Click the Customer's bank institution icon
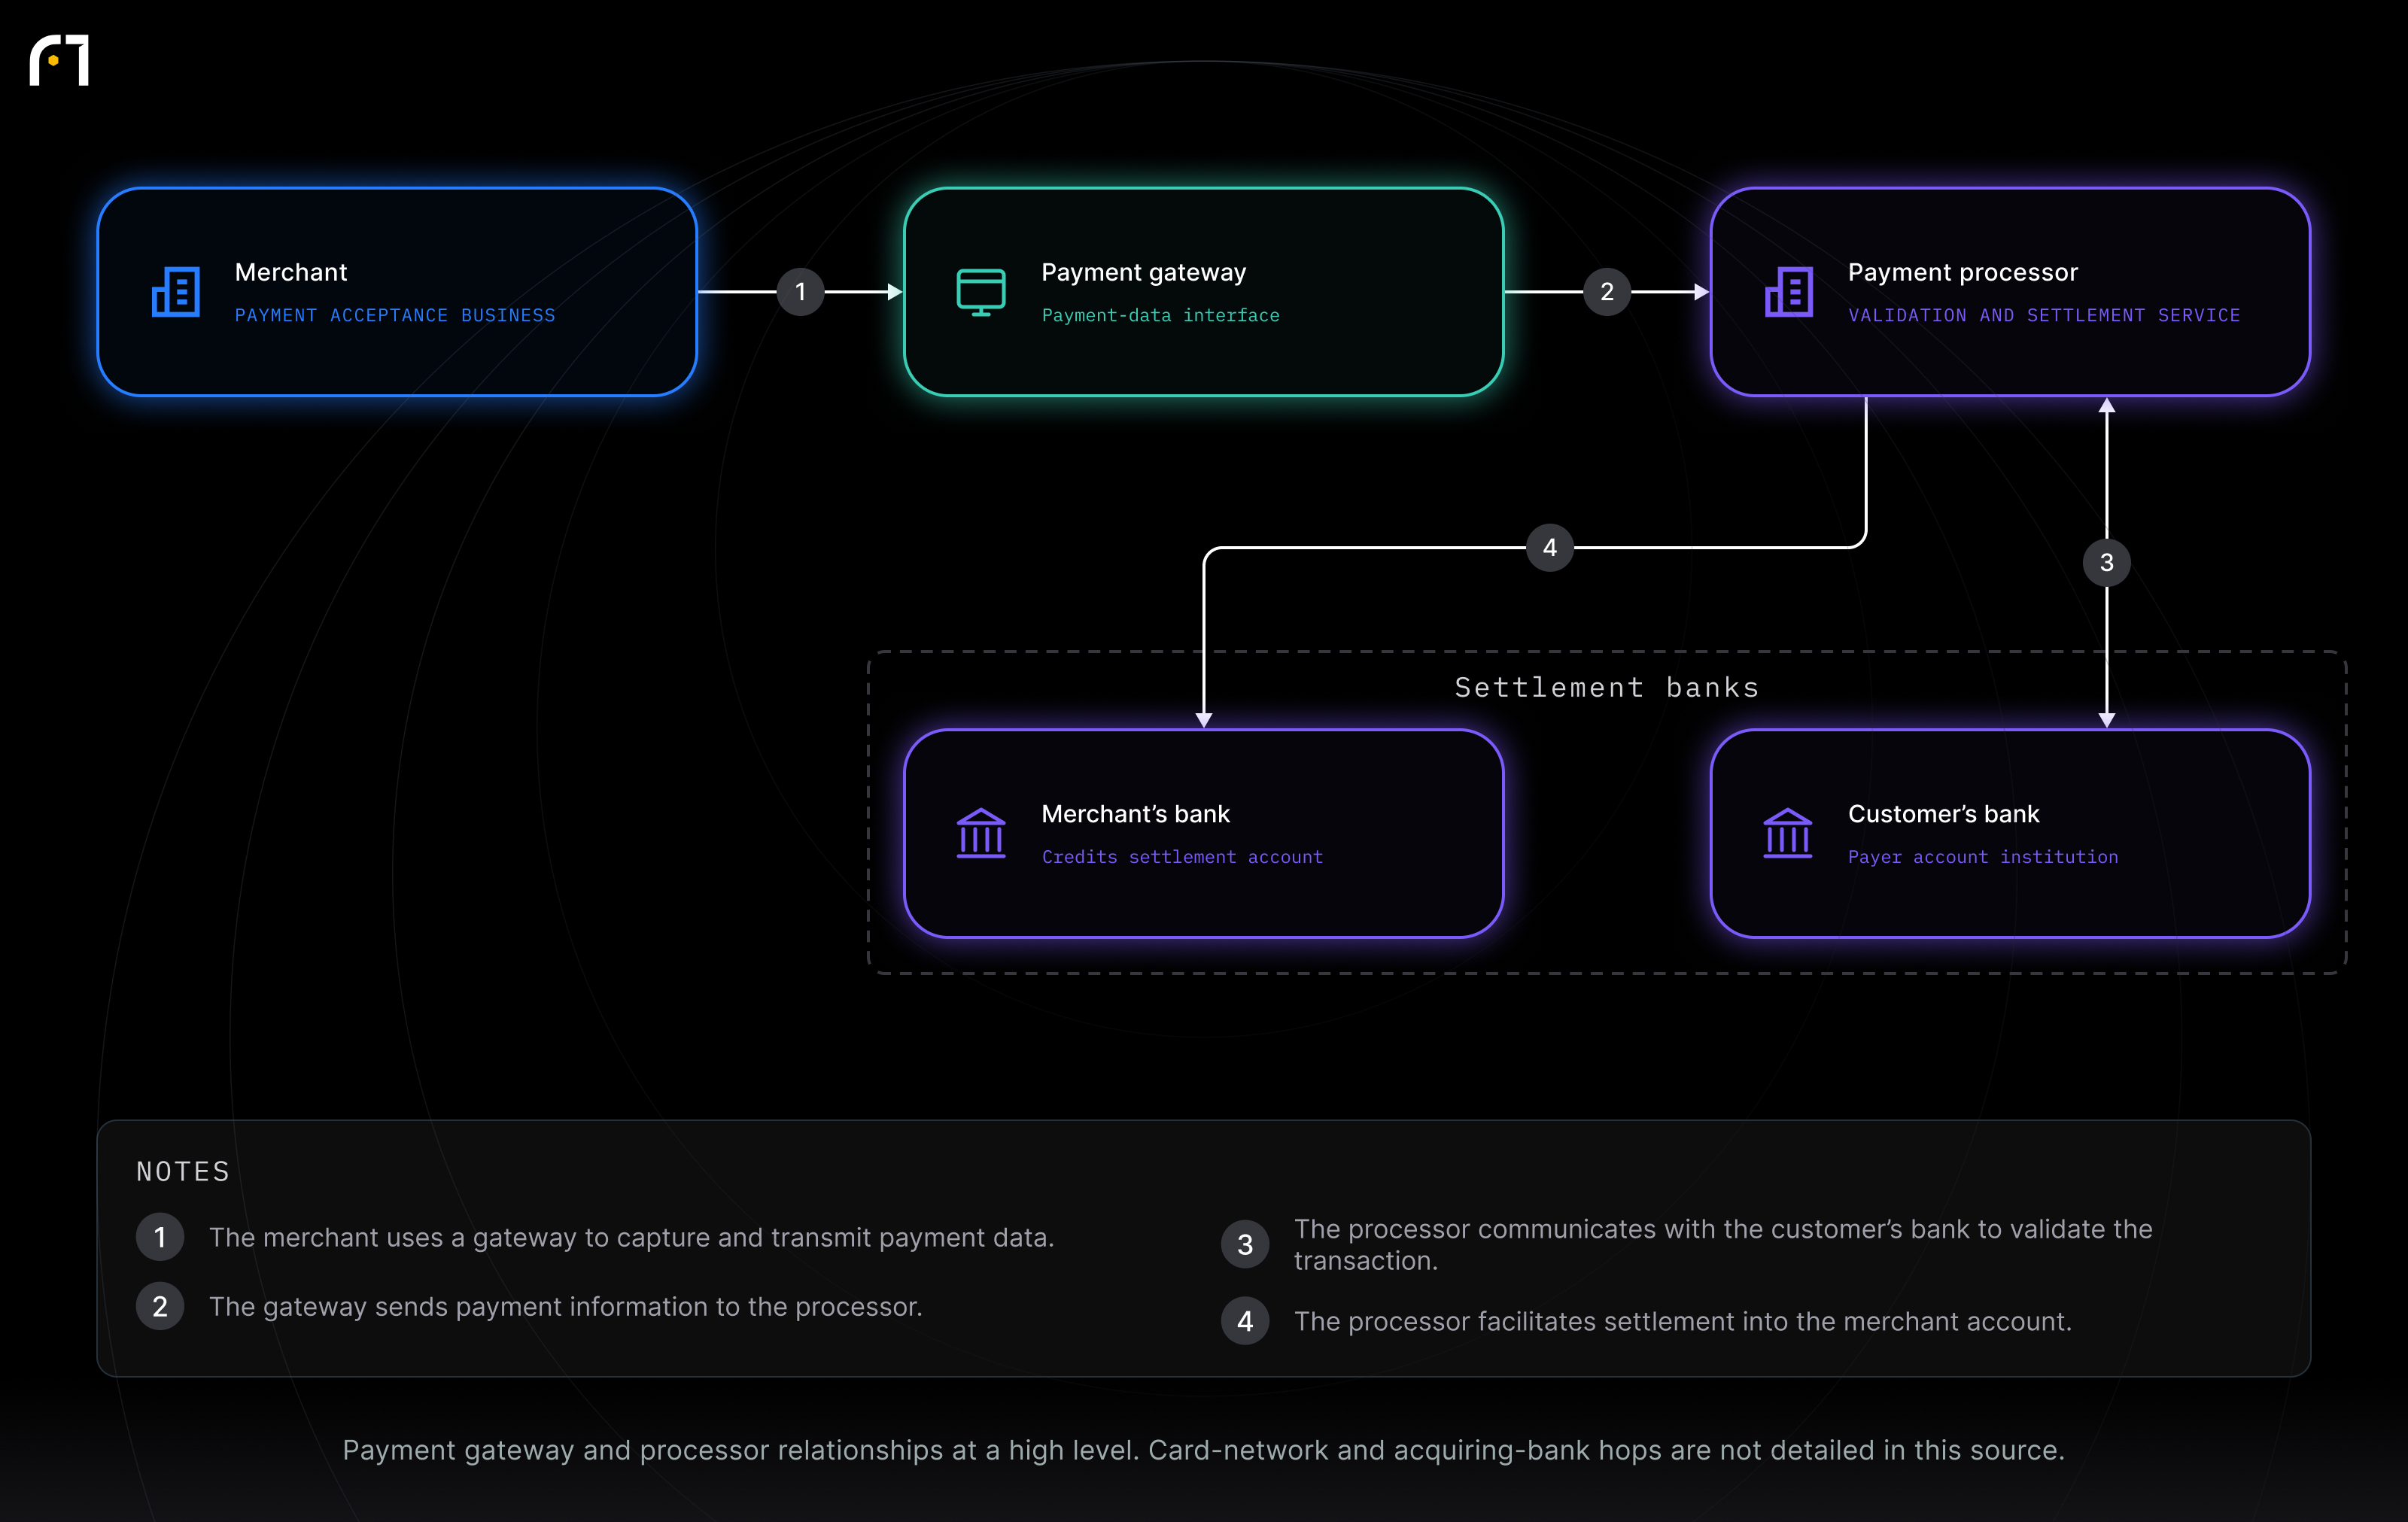 [1788, 833]
